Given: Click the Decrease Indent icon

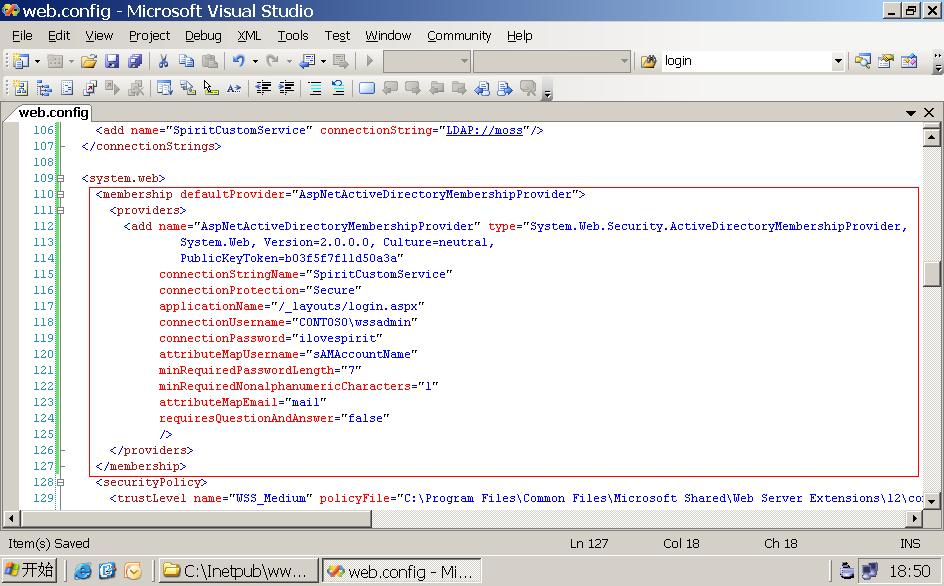Looking at the screenshot, I should [x=263, y=88].
